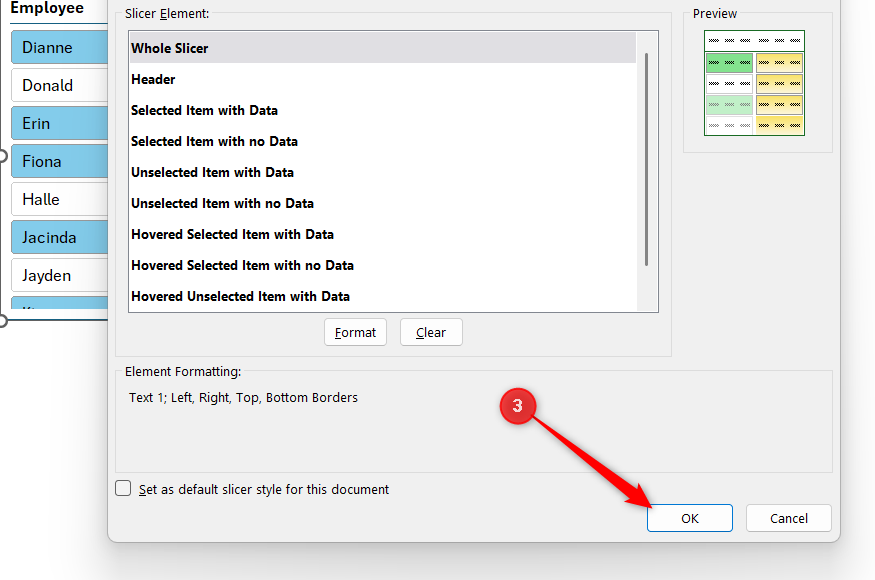Select Dianne in the Employee slicer
The height and width of the screenshot is (580, 875).
pyautogui.click(x=59, y=47)
